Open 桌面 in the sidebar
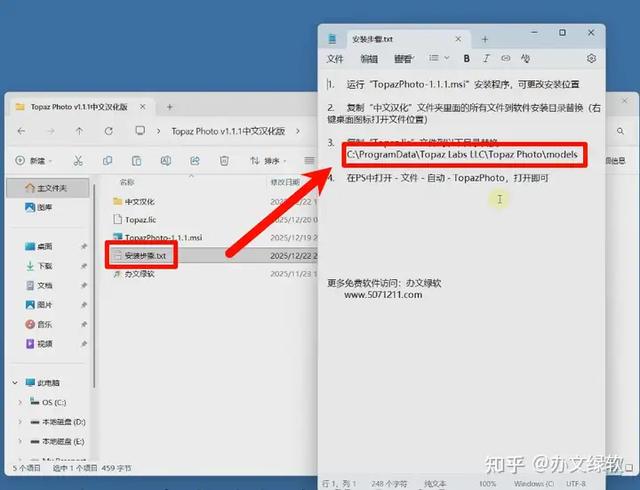 (40, 247)
